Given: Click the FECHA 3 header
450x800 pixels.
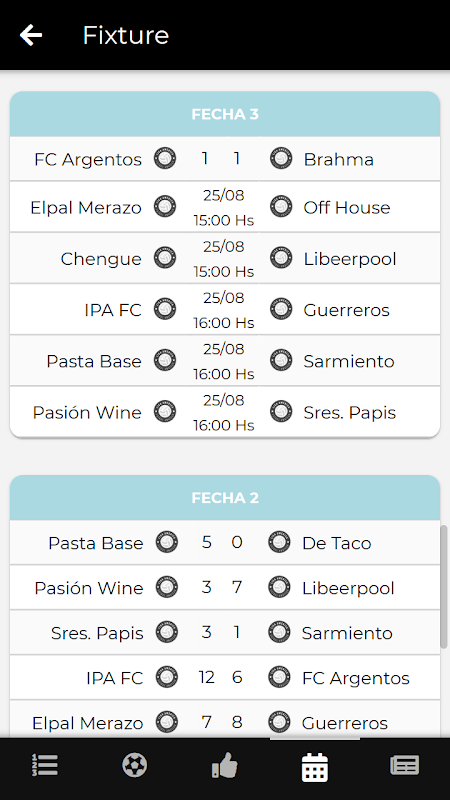Looking at the screenshot, I should click(225, 114).
